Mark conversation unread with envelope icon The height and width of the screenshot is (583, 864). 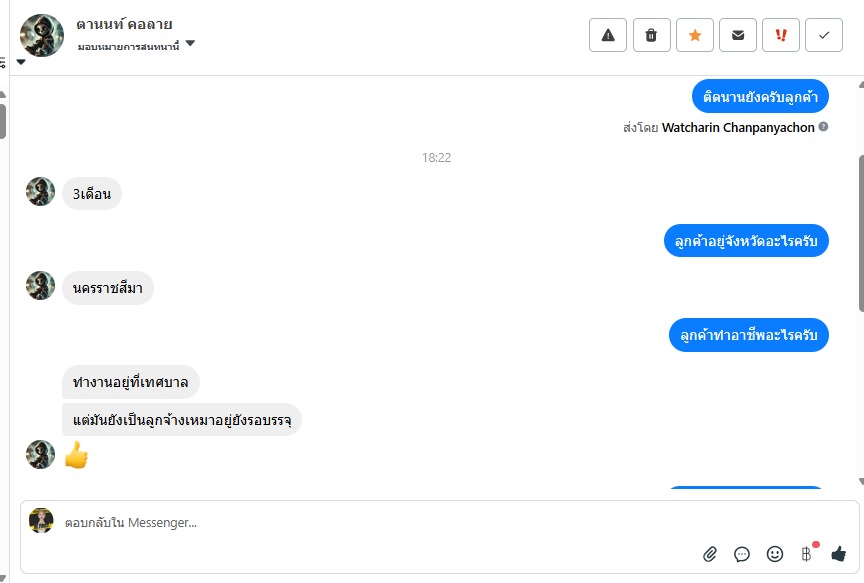click(x=738, y=35)
